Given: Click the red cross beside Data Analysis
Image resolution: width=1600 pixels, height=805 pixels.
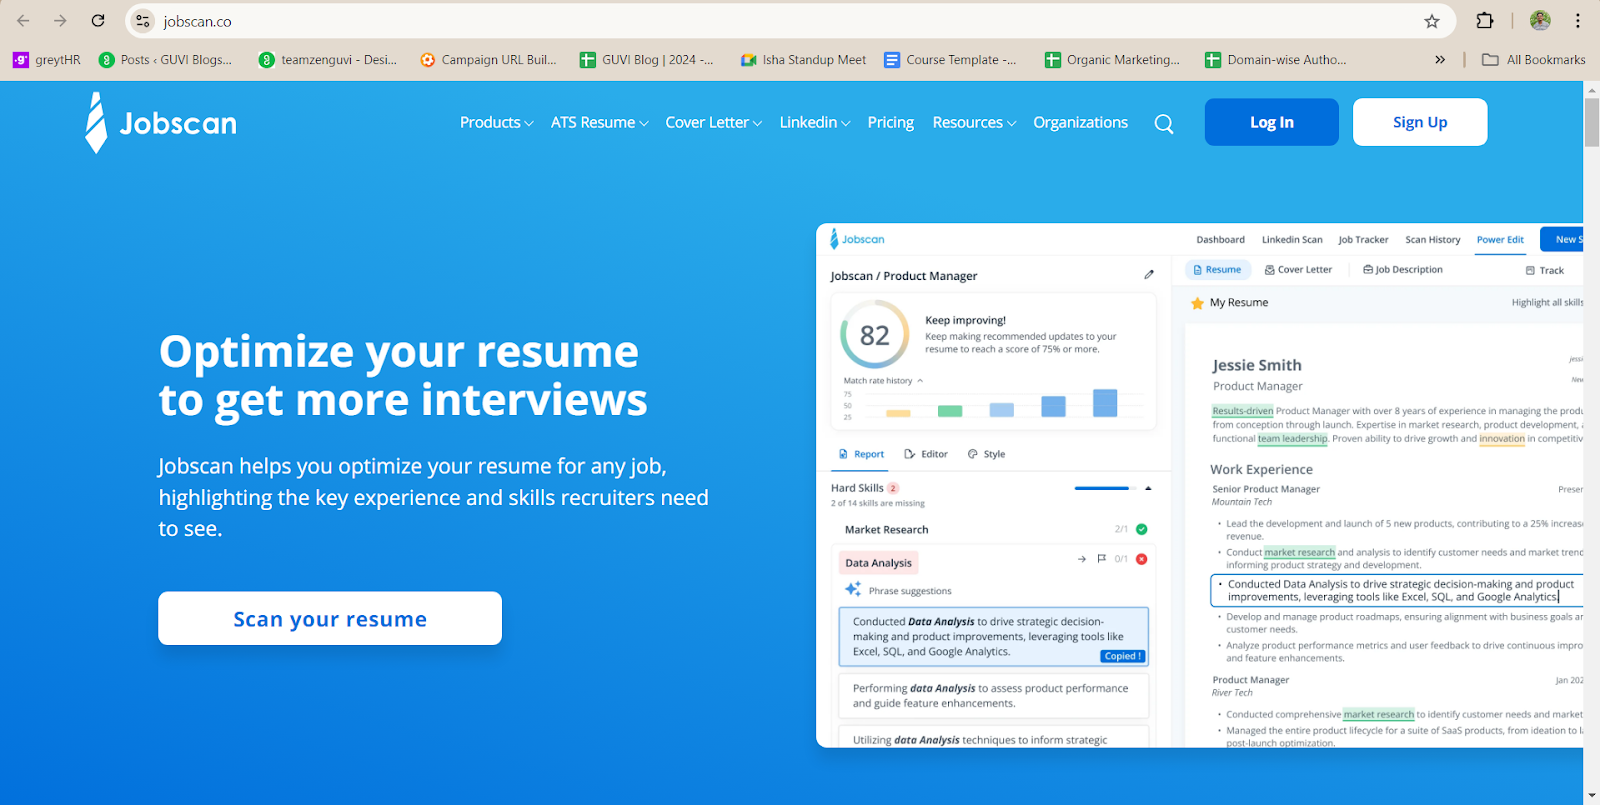Looking at the screenshot, I should (1142, 559).
